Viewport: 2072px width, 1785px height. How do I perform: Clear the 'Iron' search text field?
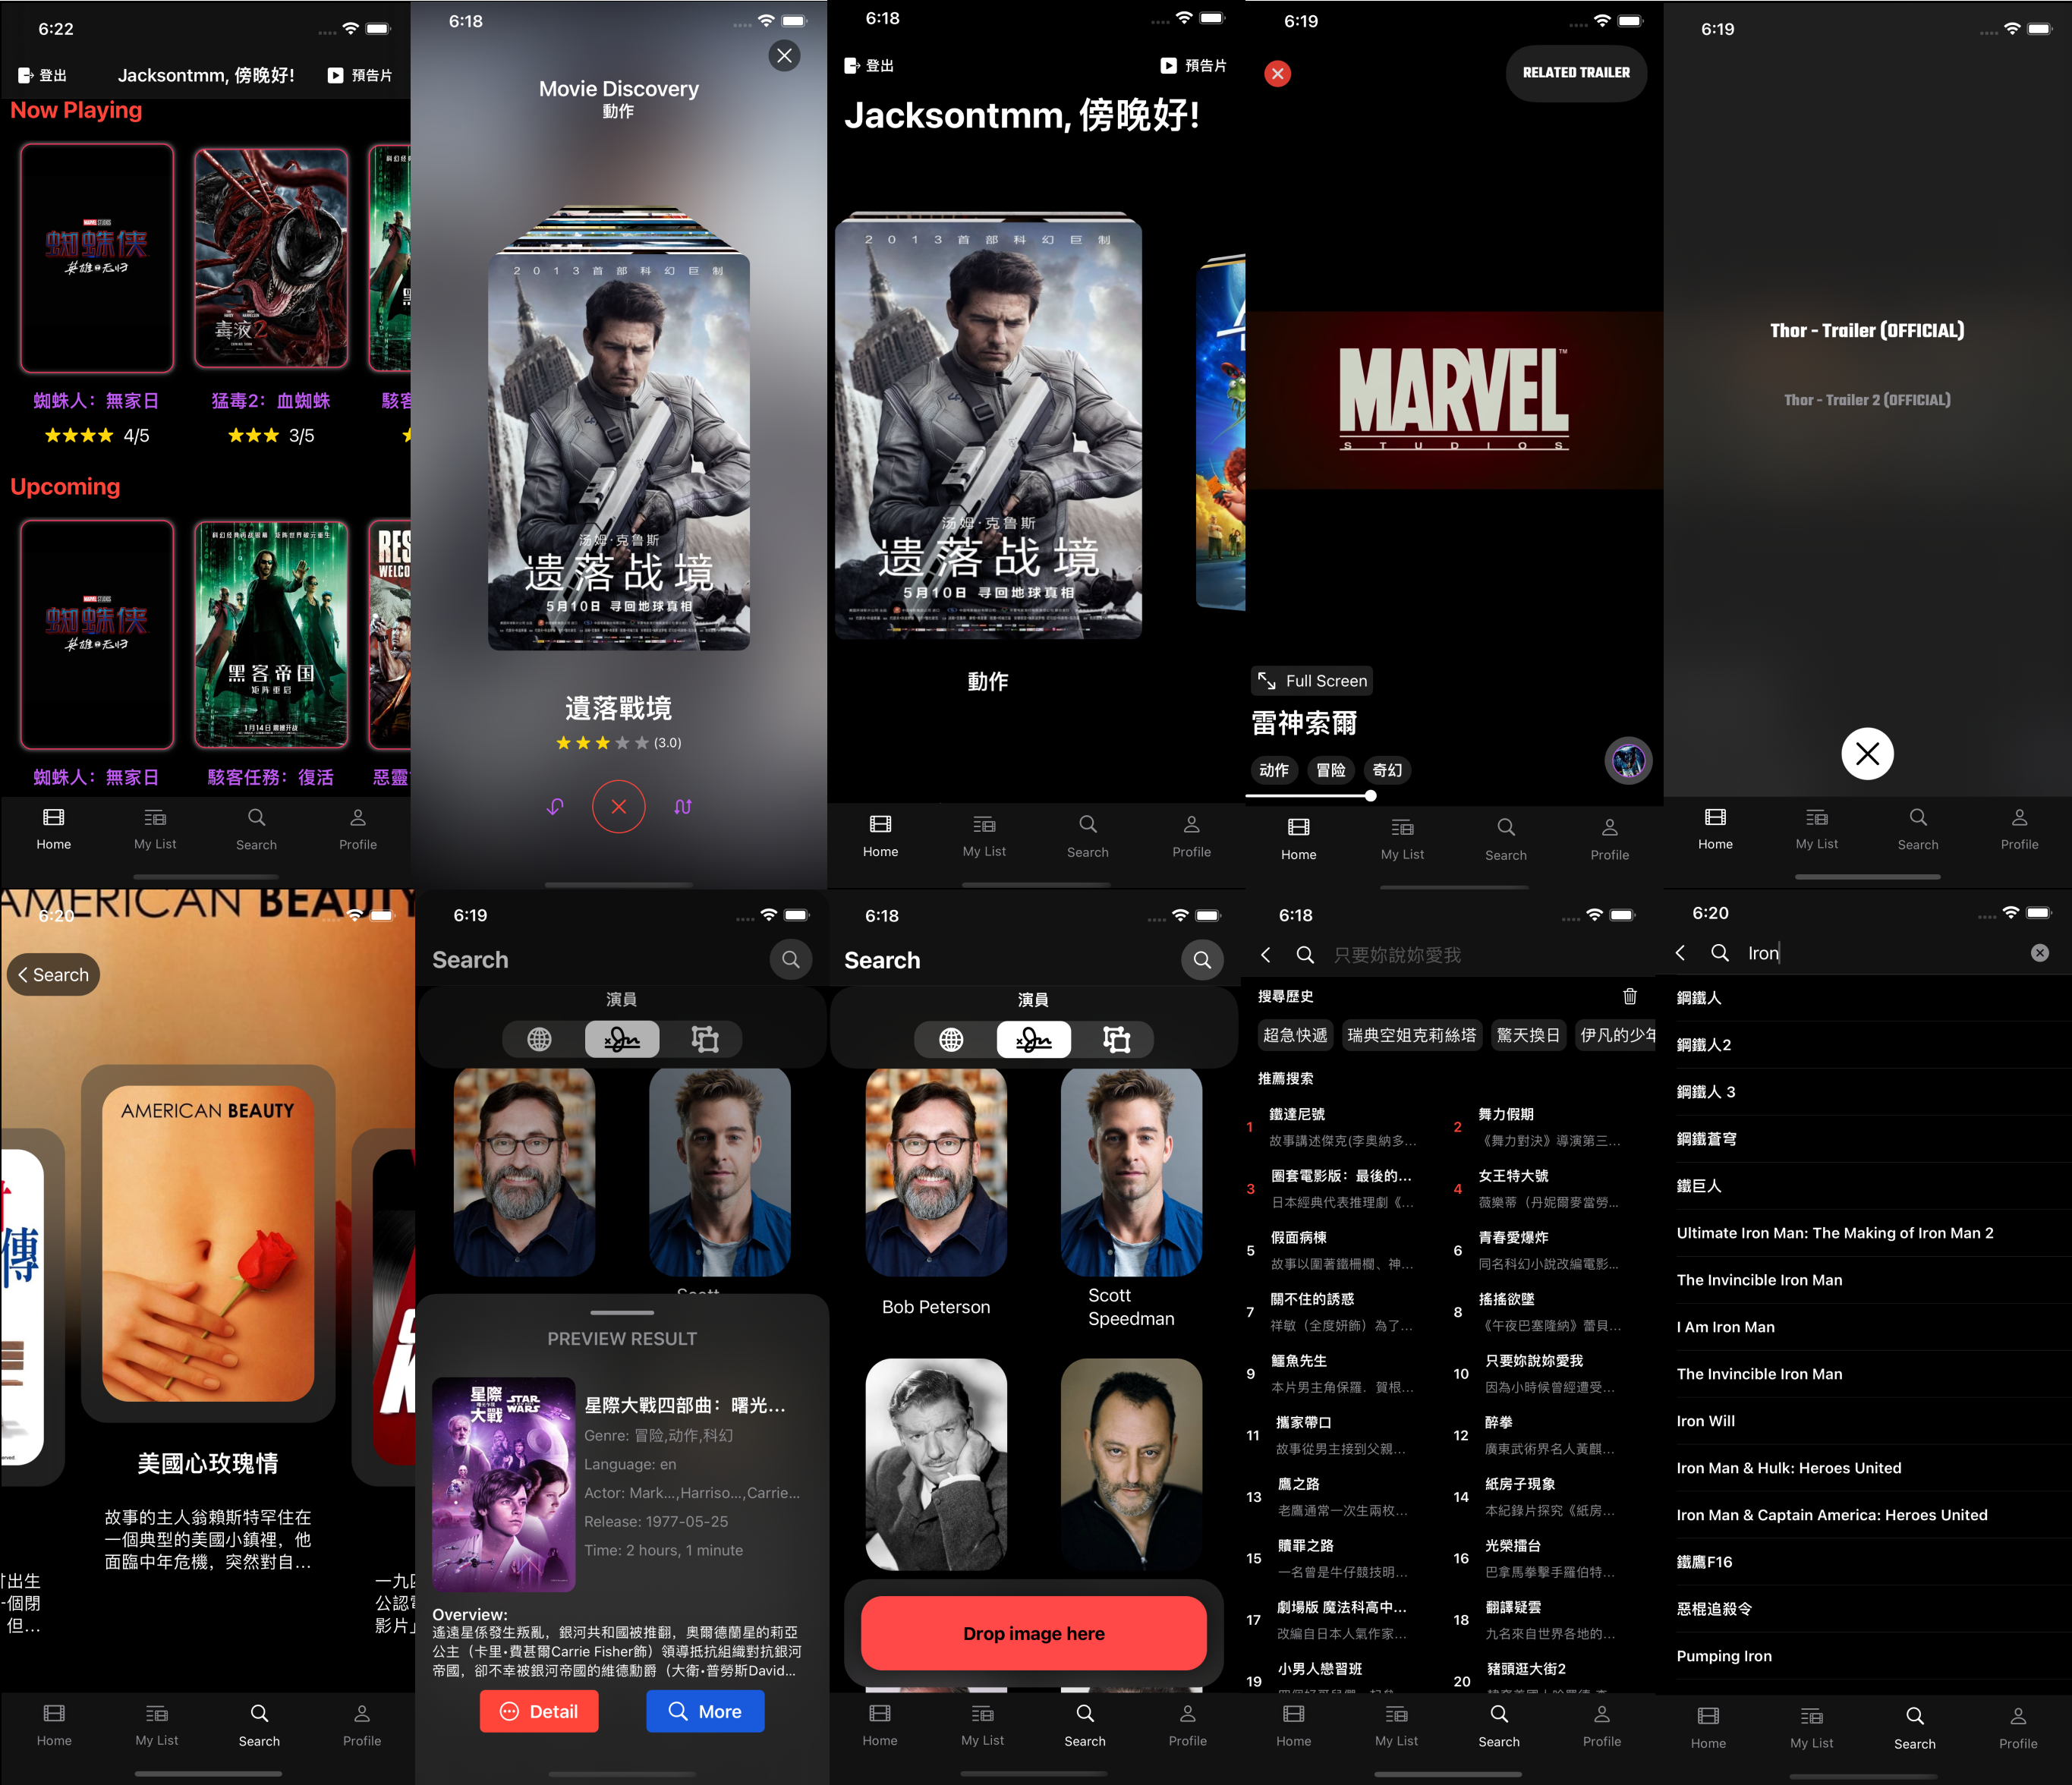pyautogui.click(x=2039, y=953)
